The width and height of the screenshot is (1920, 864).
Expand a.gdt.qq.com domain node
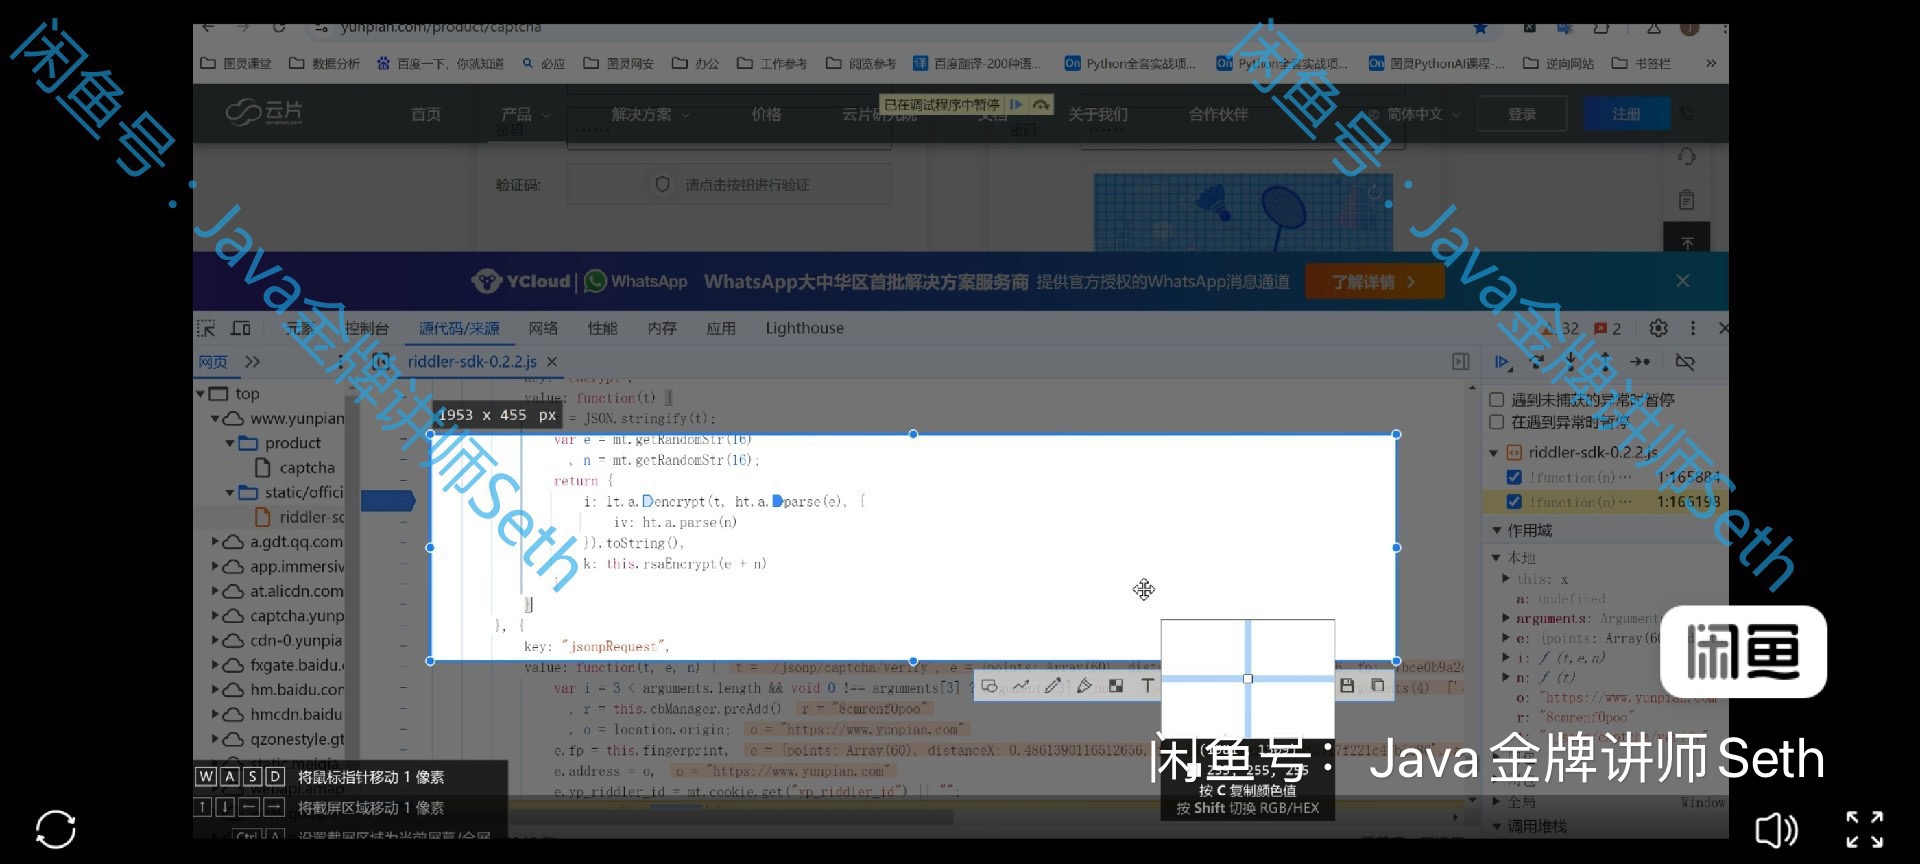[215, 542]
